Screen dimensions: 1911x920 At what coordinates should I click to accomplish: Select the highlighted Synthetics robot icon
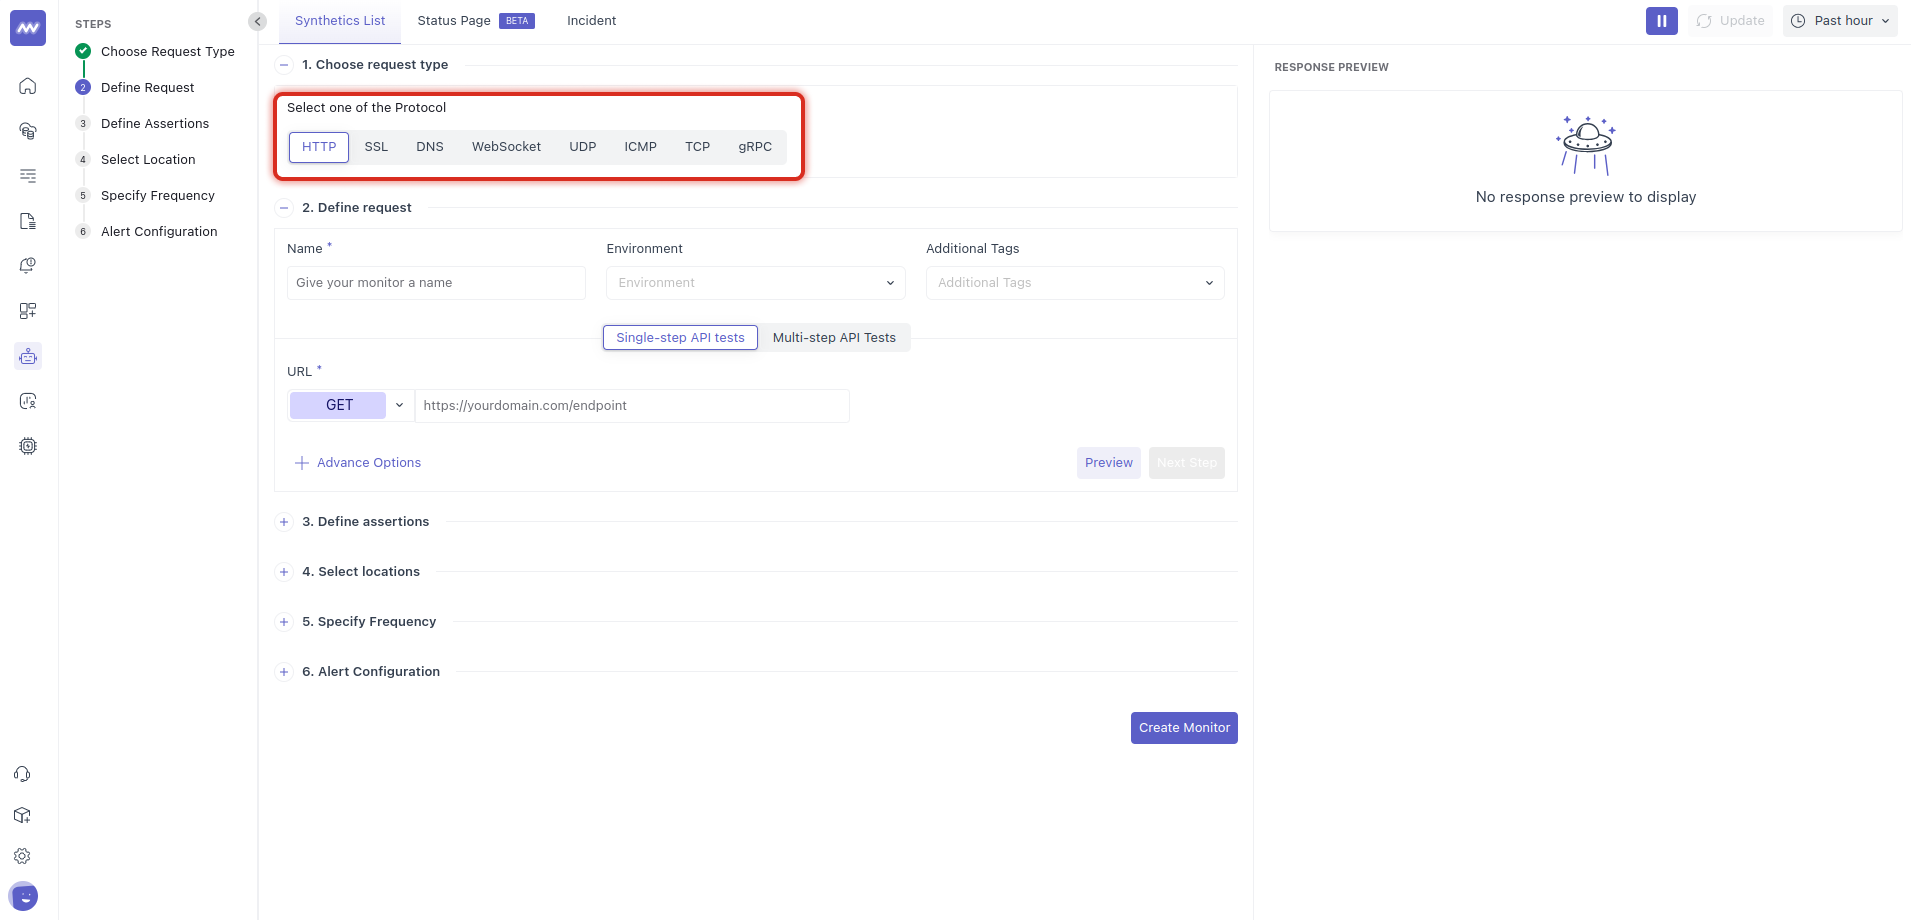point(27,356)
